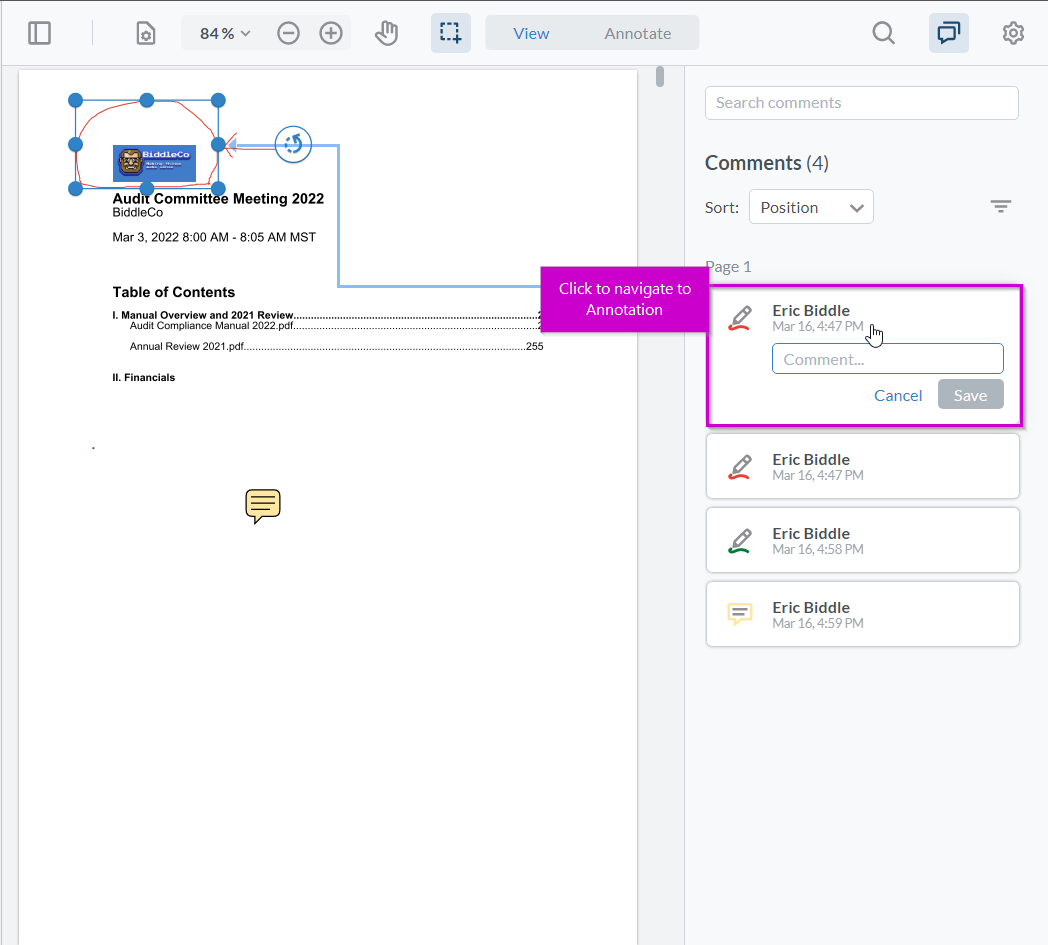Open the view controls page settings icon
1048x945 pixels.
tap(145, 33)
